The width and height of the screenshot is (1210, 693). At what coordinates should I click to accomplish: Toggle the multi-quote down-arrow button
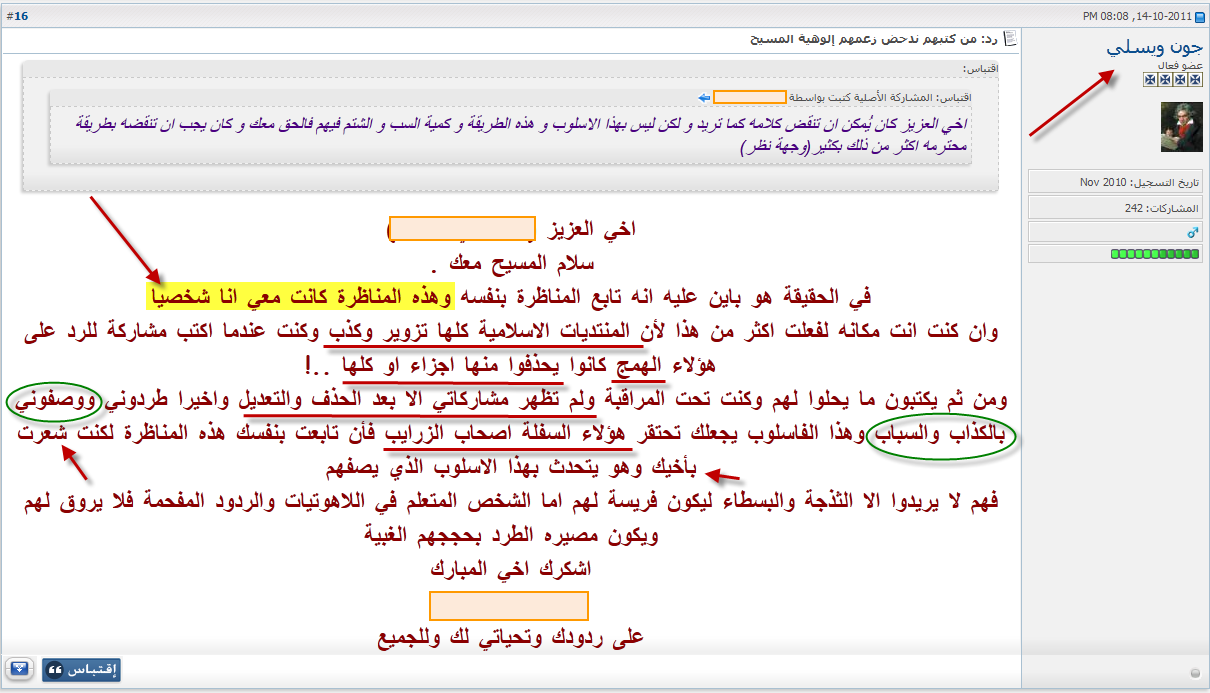pyautogui.click(x=19, y=669)
